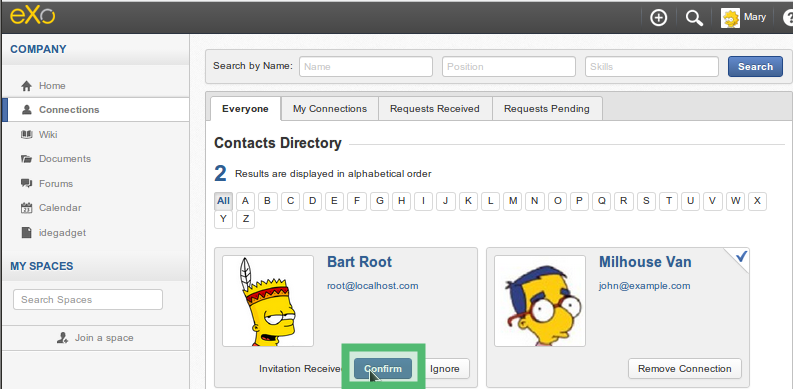This screenshot has width=793, height=389.
Task: Open Wiki from the sidebar
Action: pyautogui.click(x=48, y=135)
